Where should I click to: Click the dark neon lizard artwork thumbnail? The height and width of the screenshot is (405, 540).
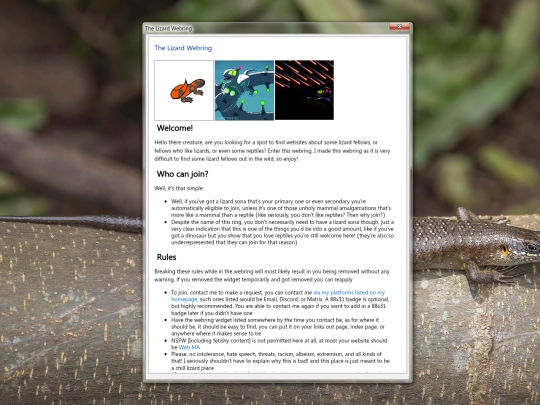click(304, 90)
